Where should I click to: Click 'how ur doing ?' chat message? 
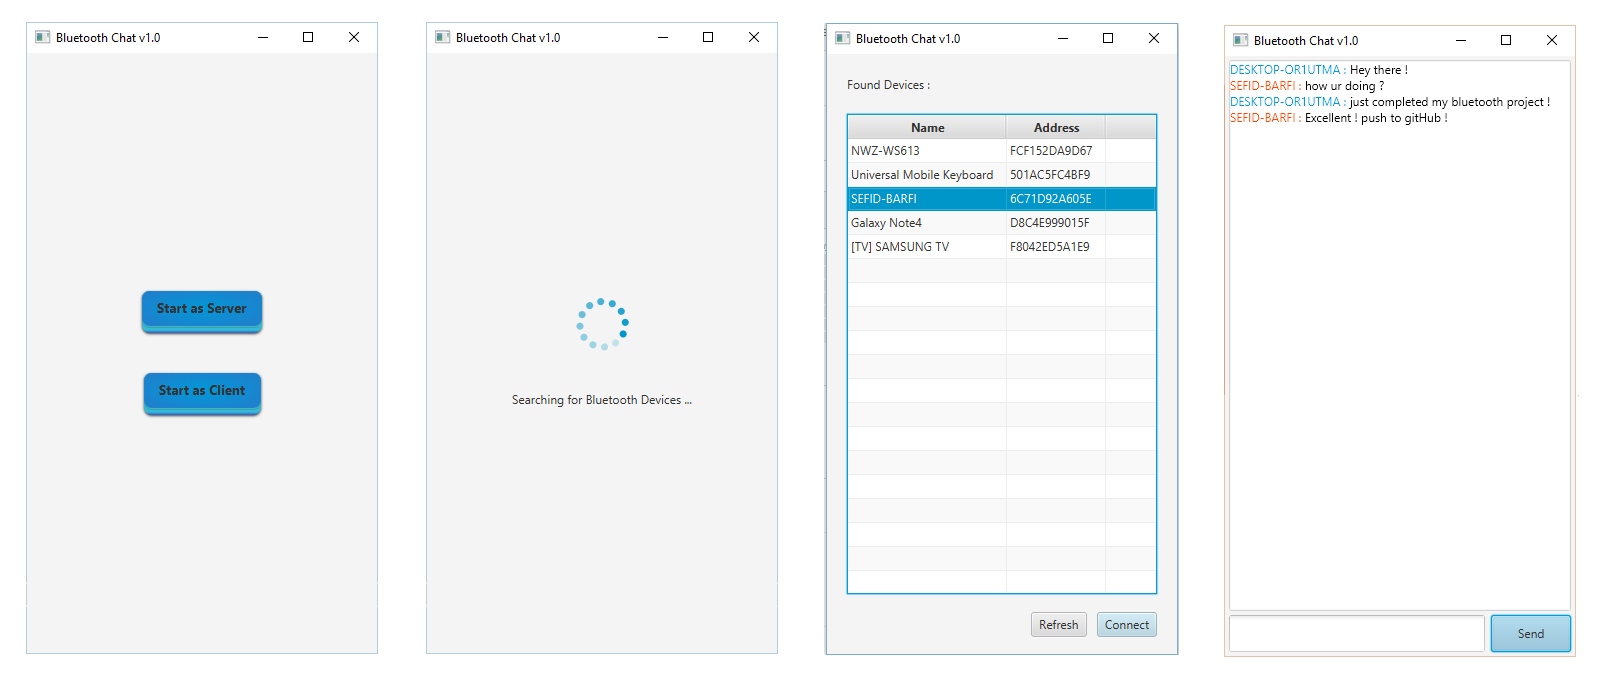[x=1344, y=86]
